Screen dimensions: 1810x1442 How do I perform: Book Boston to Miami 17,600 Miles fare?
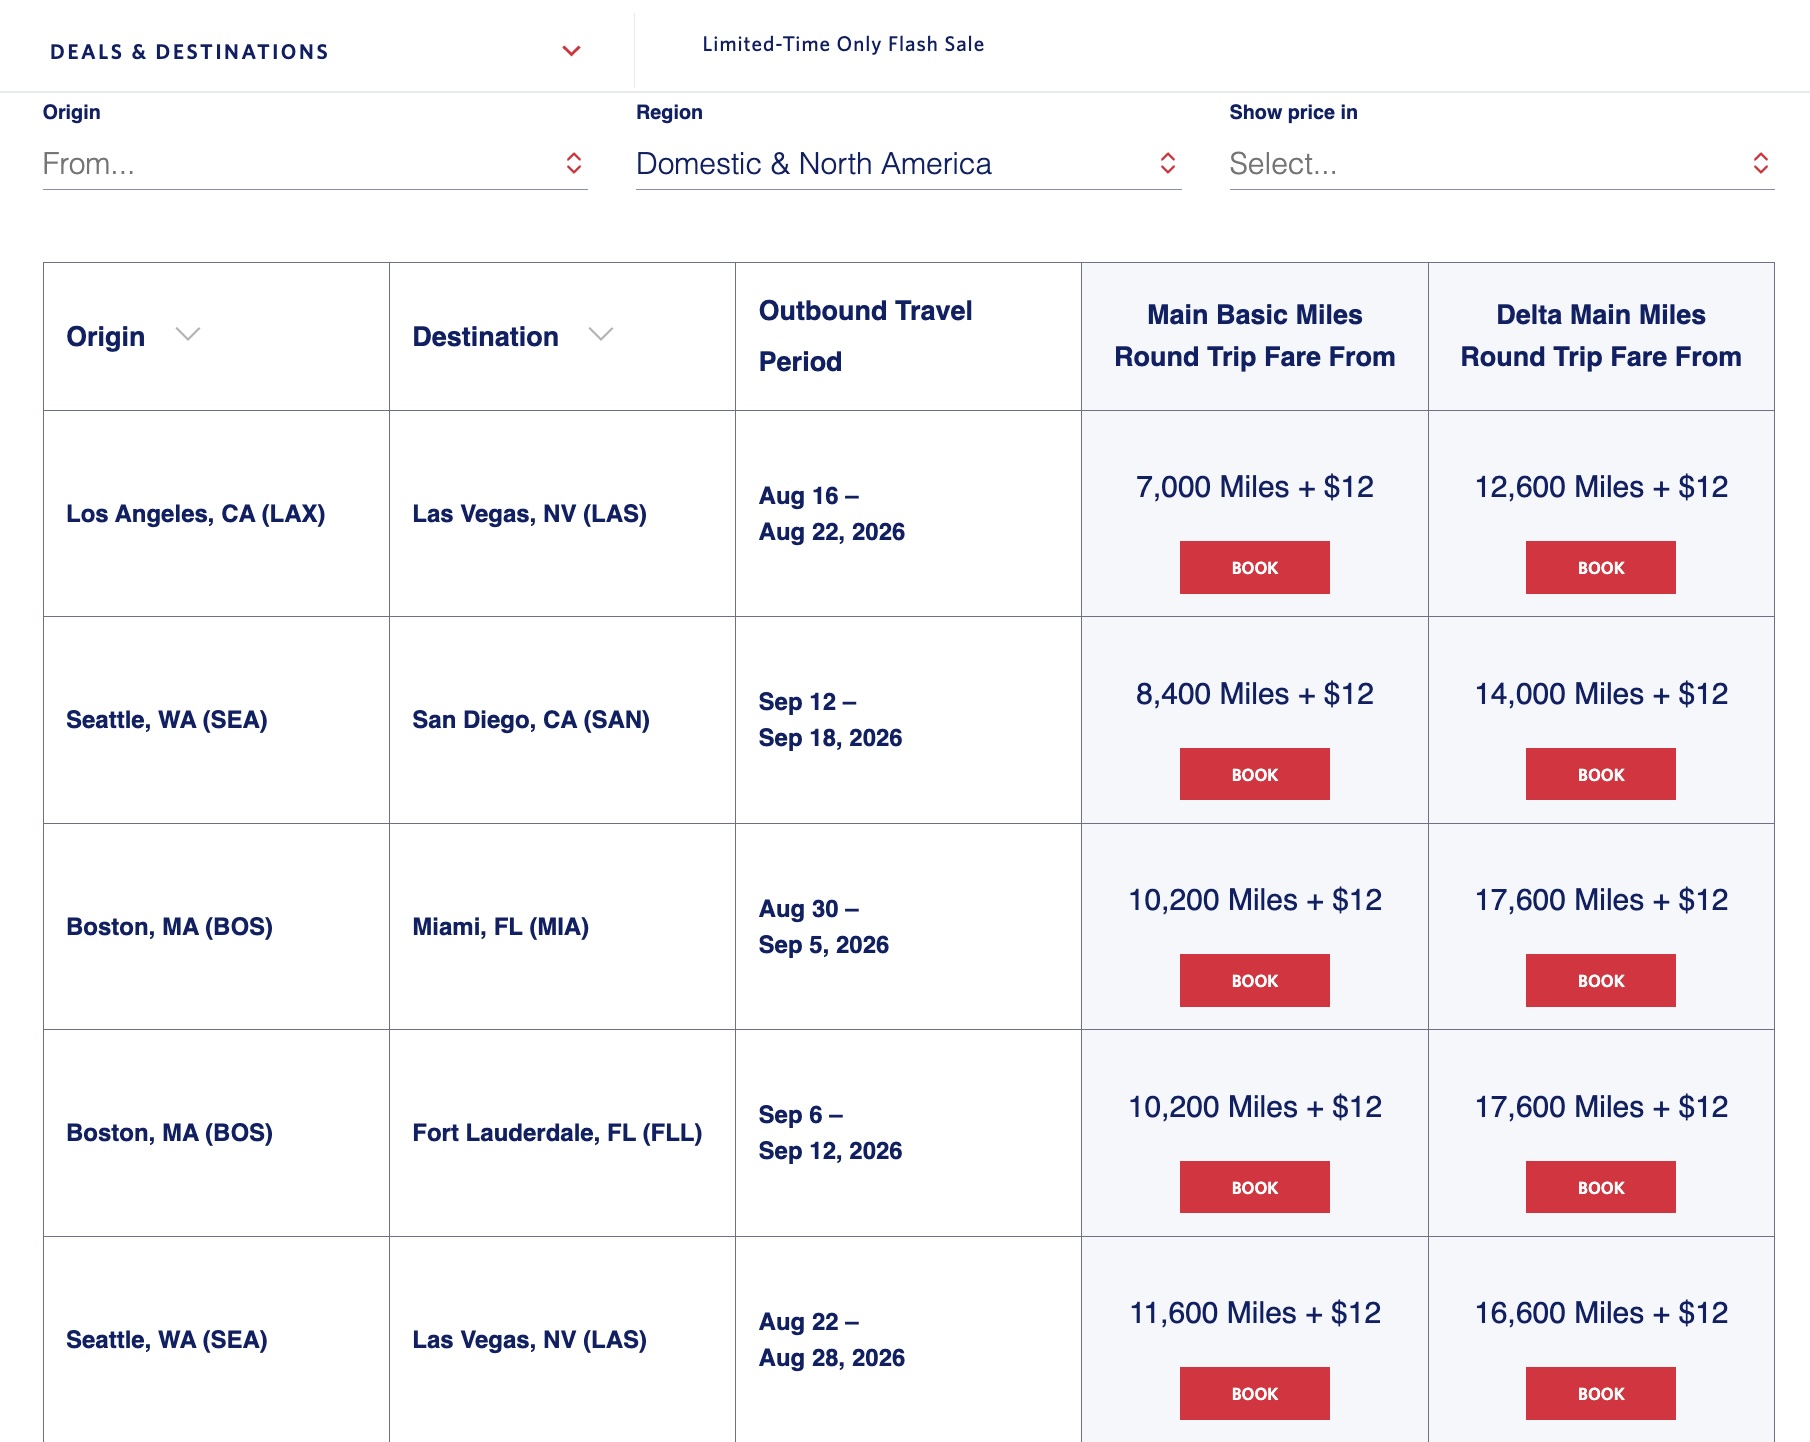[1600, 980]
